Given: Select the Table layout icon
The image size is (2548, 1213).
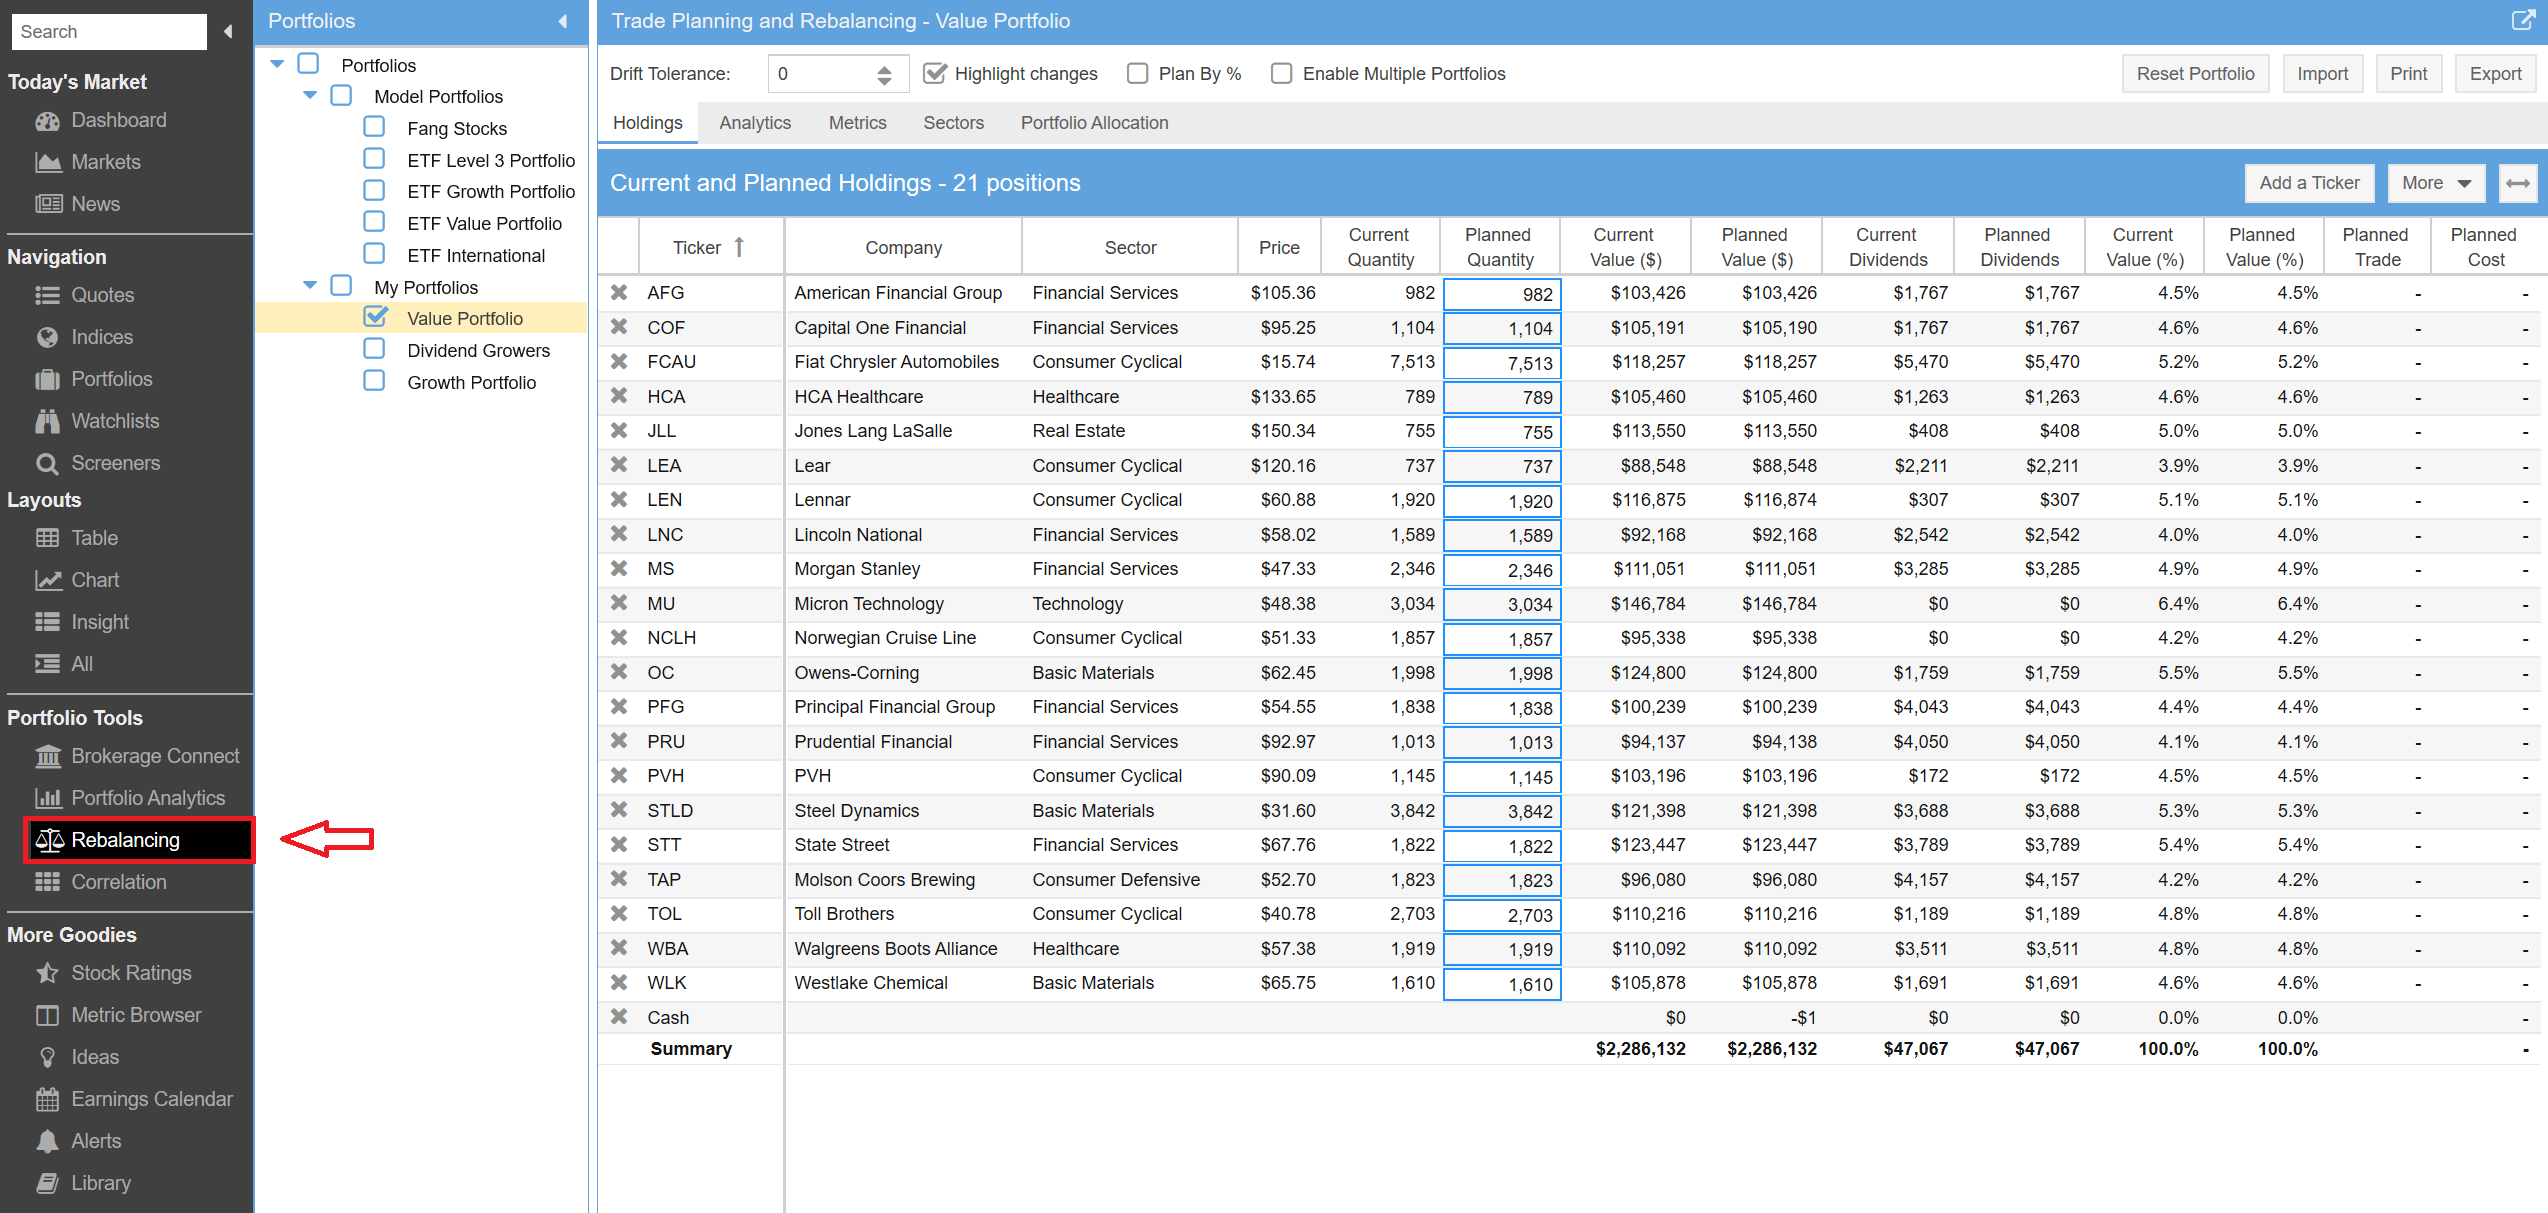Looking at the screenshot, I should click(47, 538).
